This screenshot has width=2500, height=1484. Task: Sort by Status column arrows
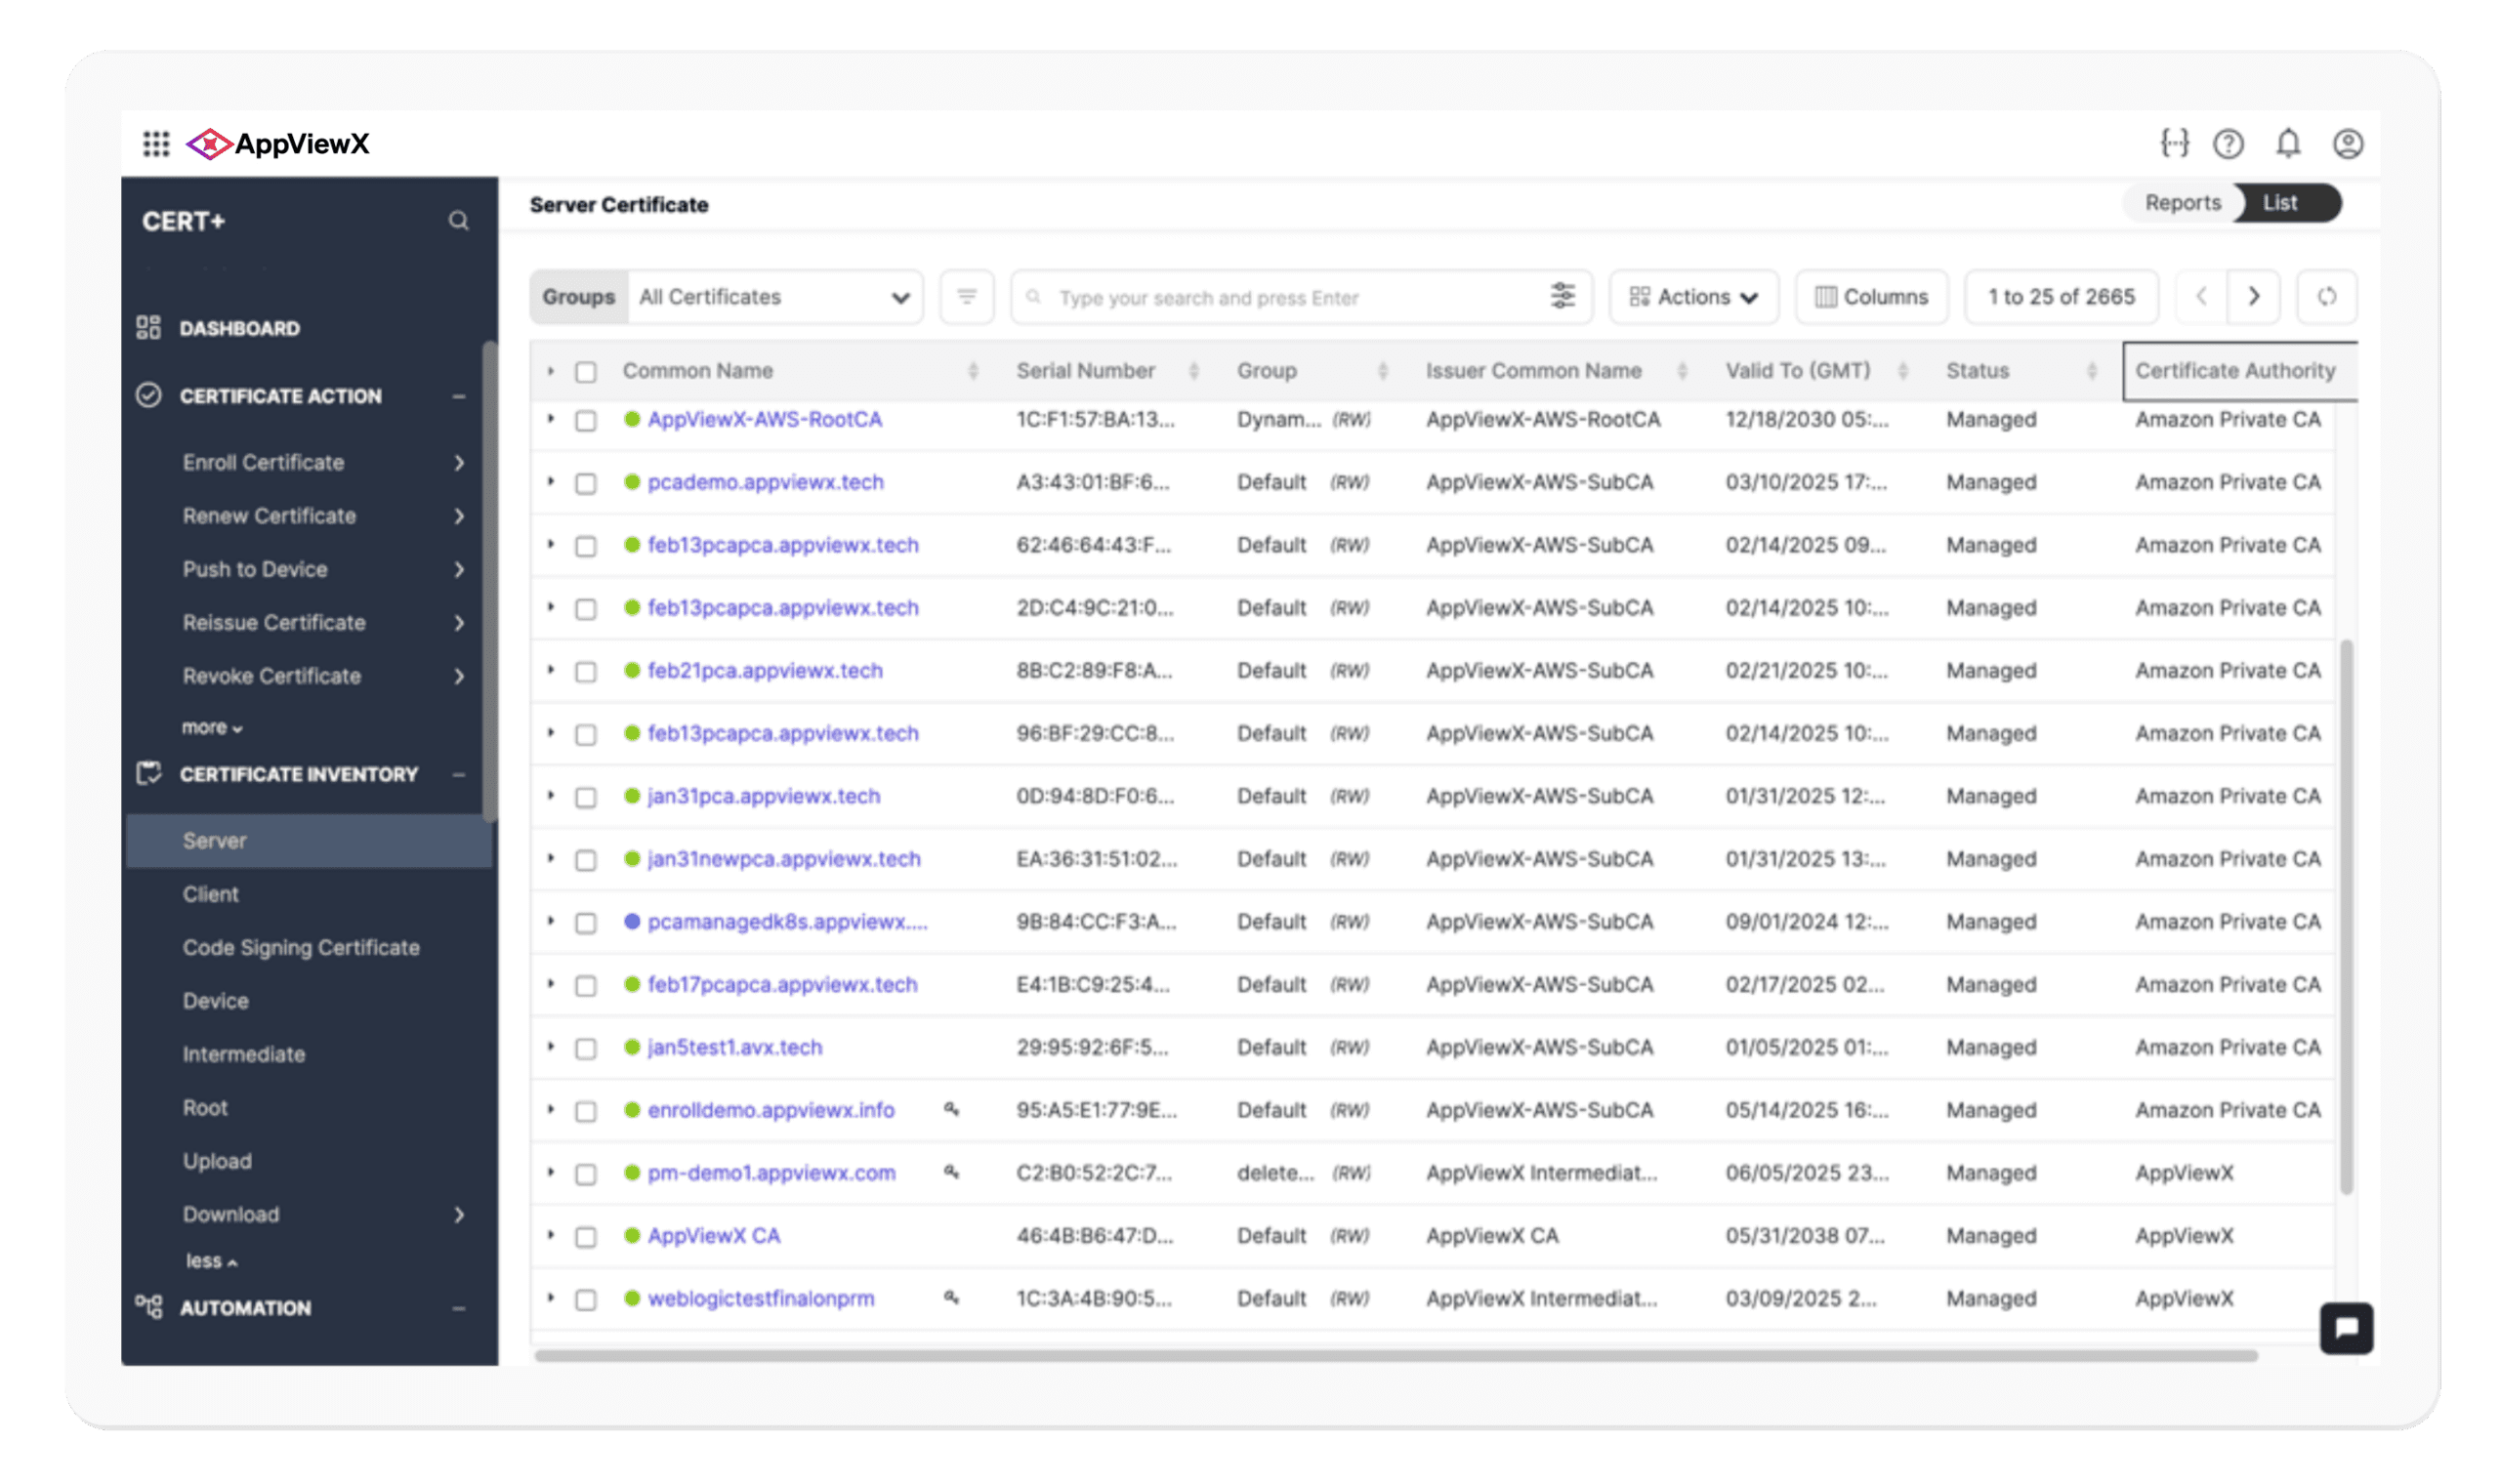[x=2092, y=371]
